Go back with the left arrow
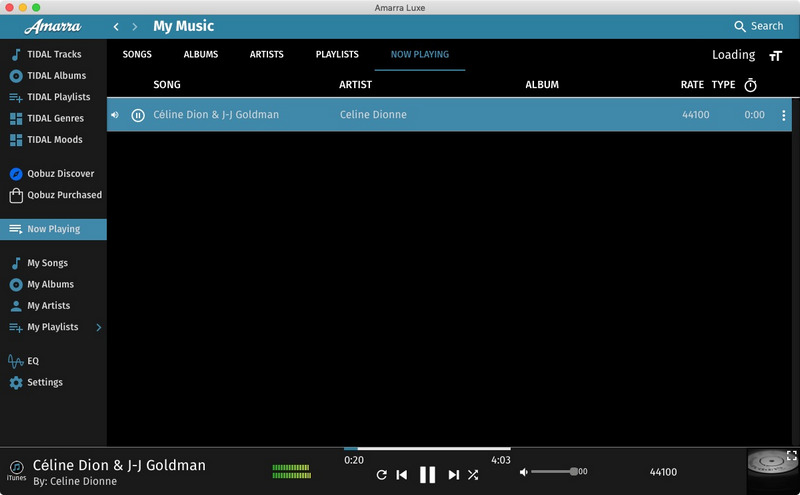Image resolution: width=800 pixels, height=495 pixels. (116, 27)
